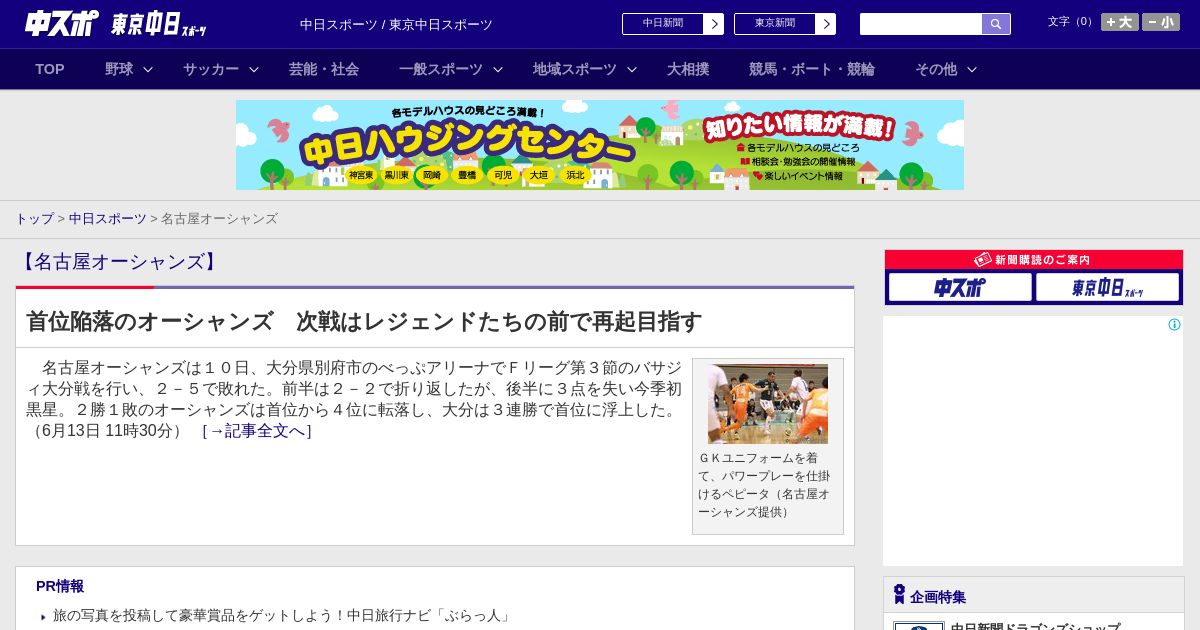Open 野球 navigation menu
This screenshot has width=1200, height=630.
[119, 69]
